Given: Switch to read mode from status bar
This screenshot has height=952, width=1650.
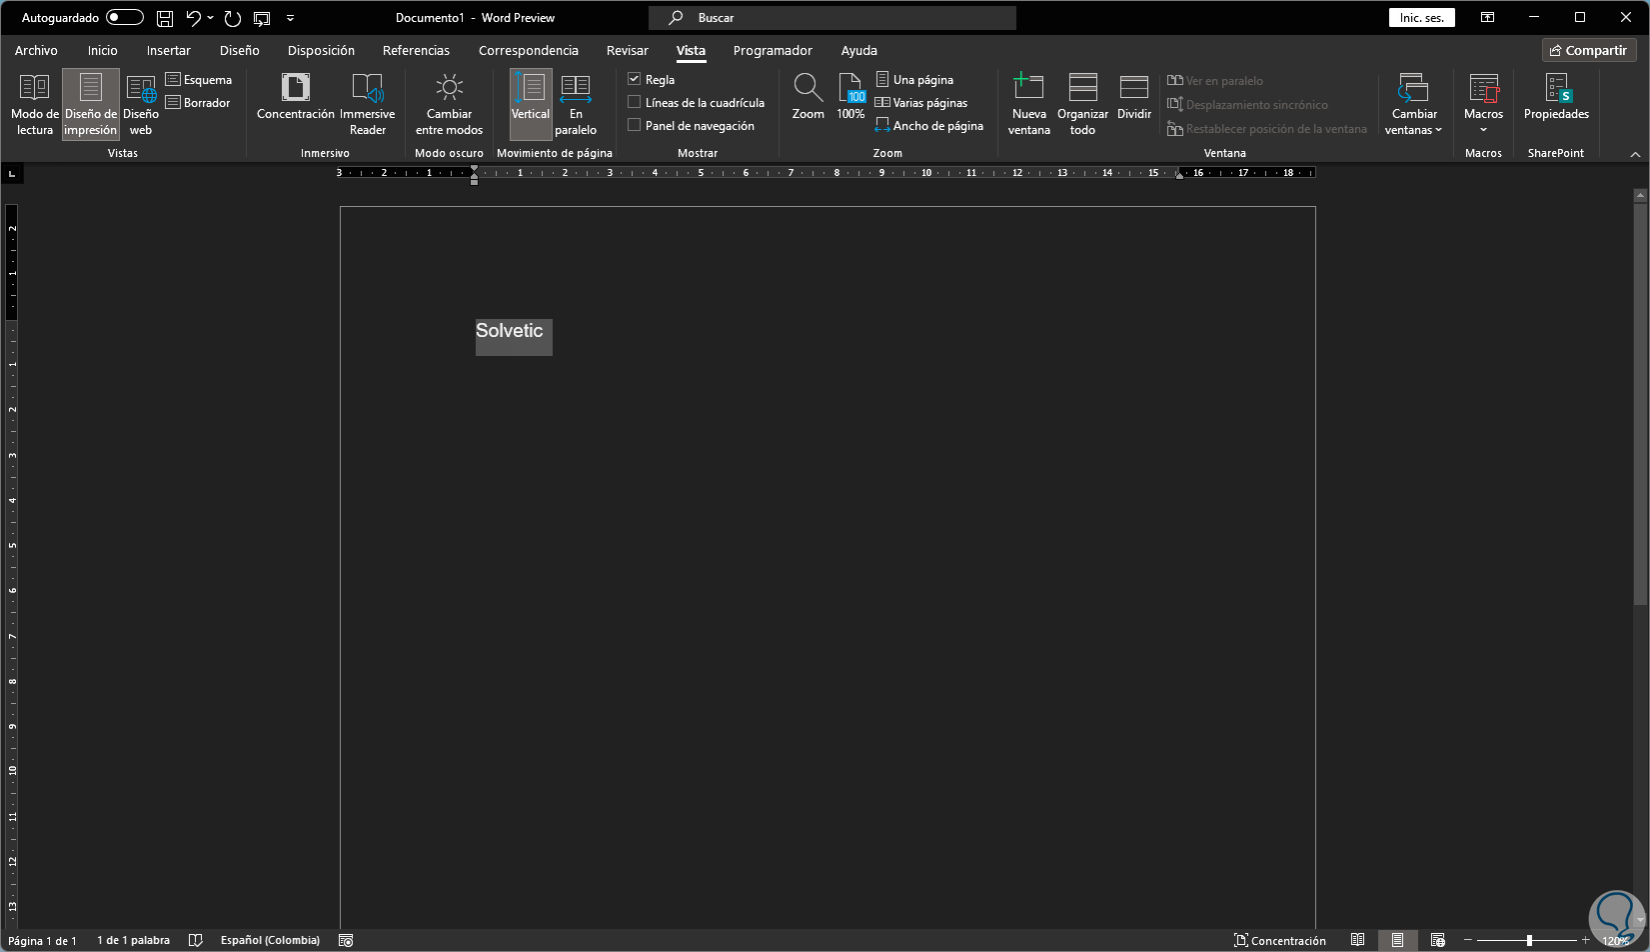Looking at the screenshot, I should tap(1357, 940).
